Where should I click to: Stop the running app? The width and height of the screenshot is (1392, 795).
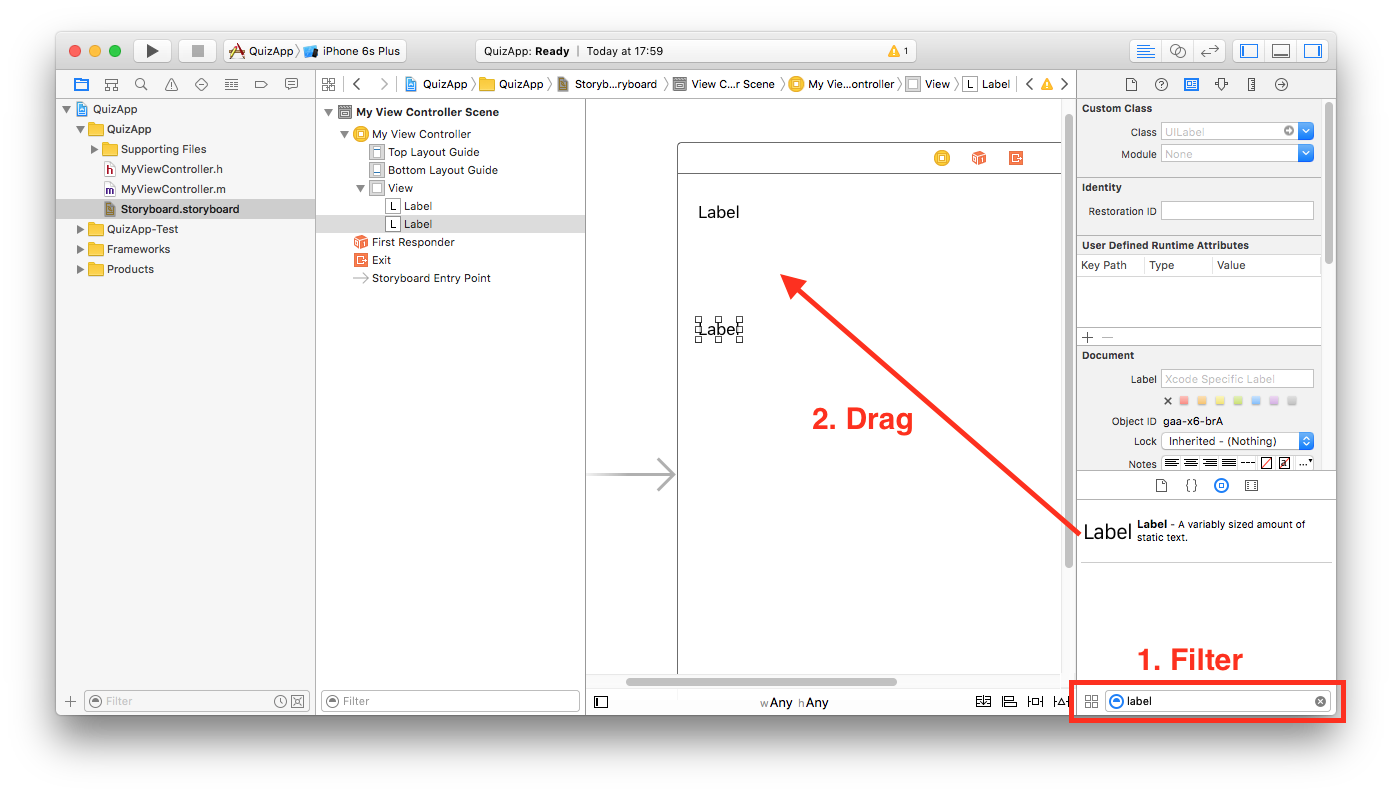coord(198,51)
